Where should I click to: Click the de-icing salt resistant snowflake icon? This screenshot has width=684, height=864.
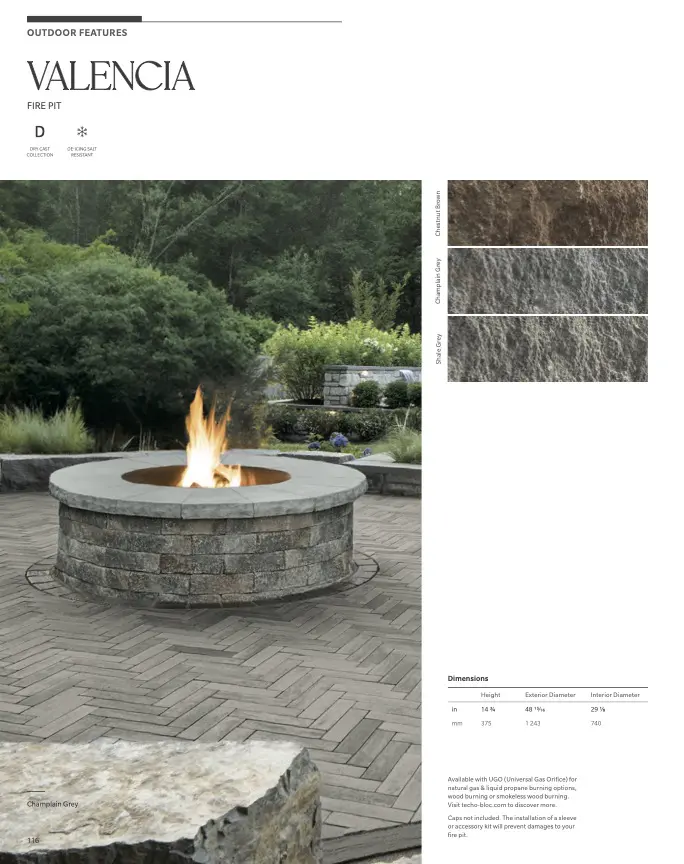(x=82, y=132)
